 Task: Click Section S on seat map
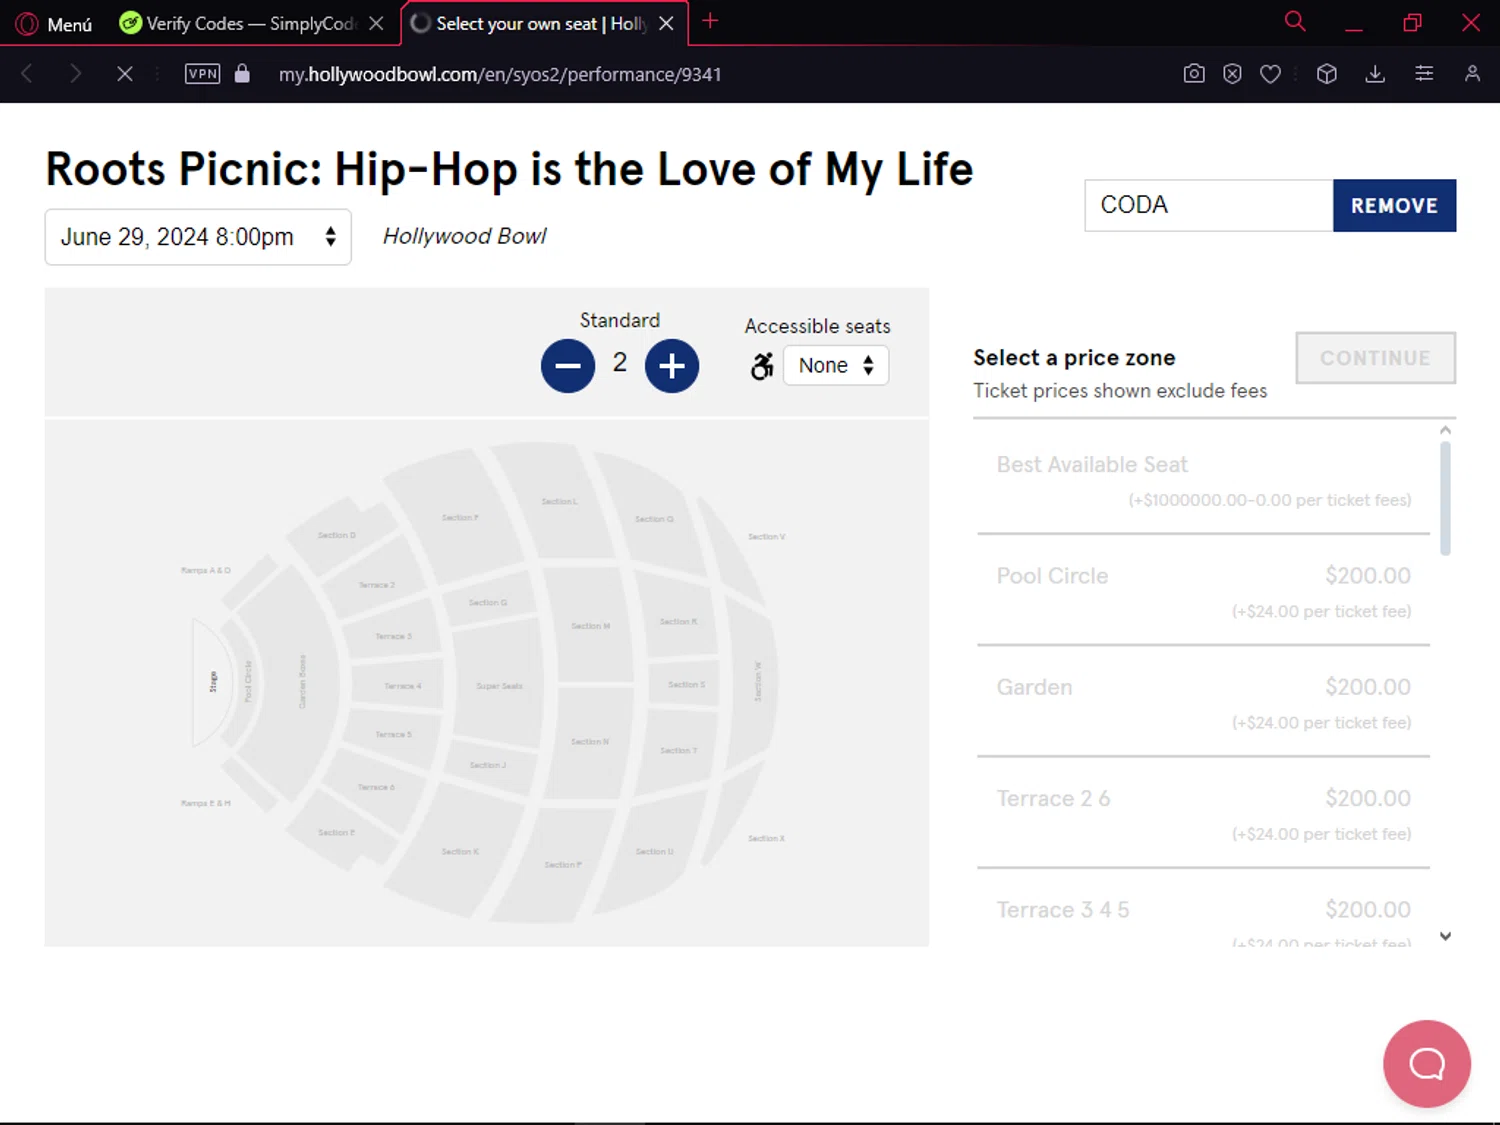coord(686,685)
